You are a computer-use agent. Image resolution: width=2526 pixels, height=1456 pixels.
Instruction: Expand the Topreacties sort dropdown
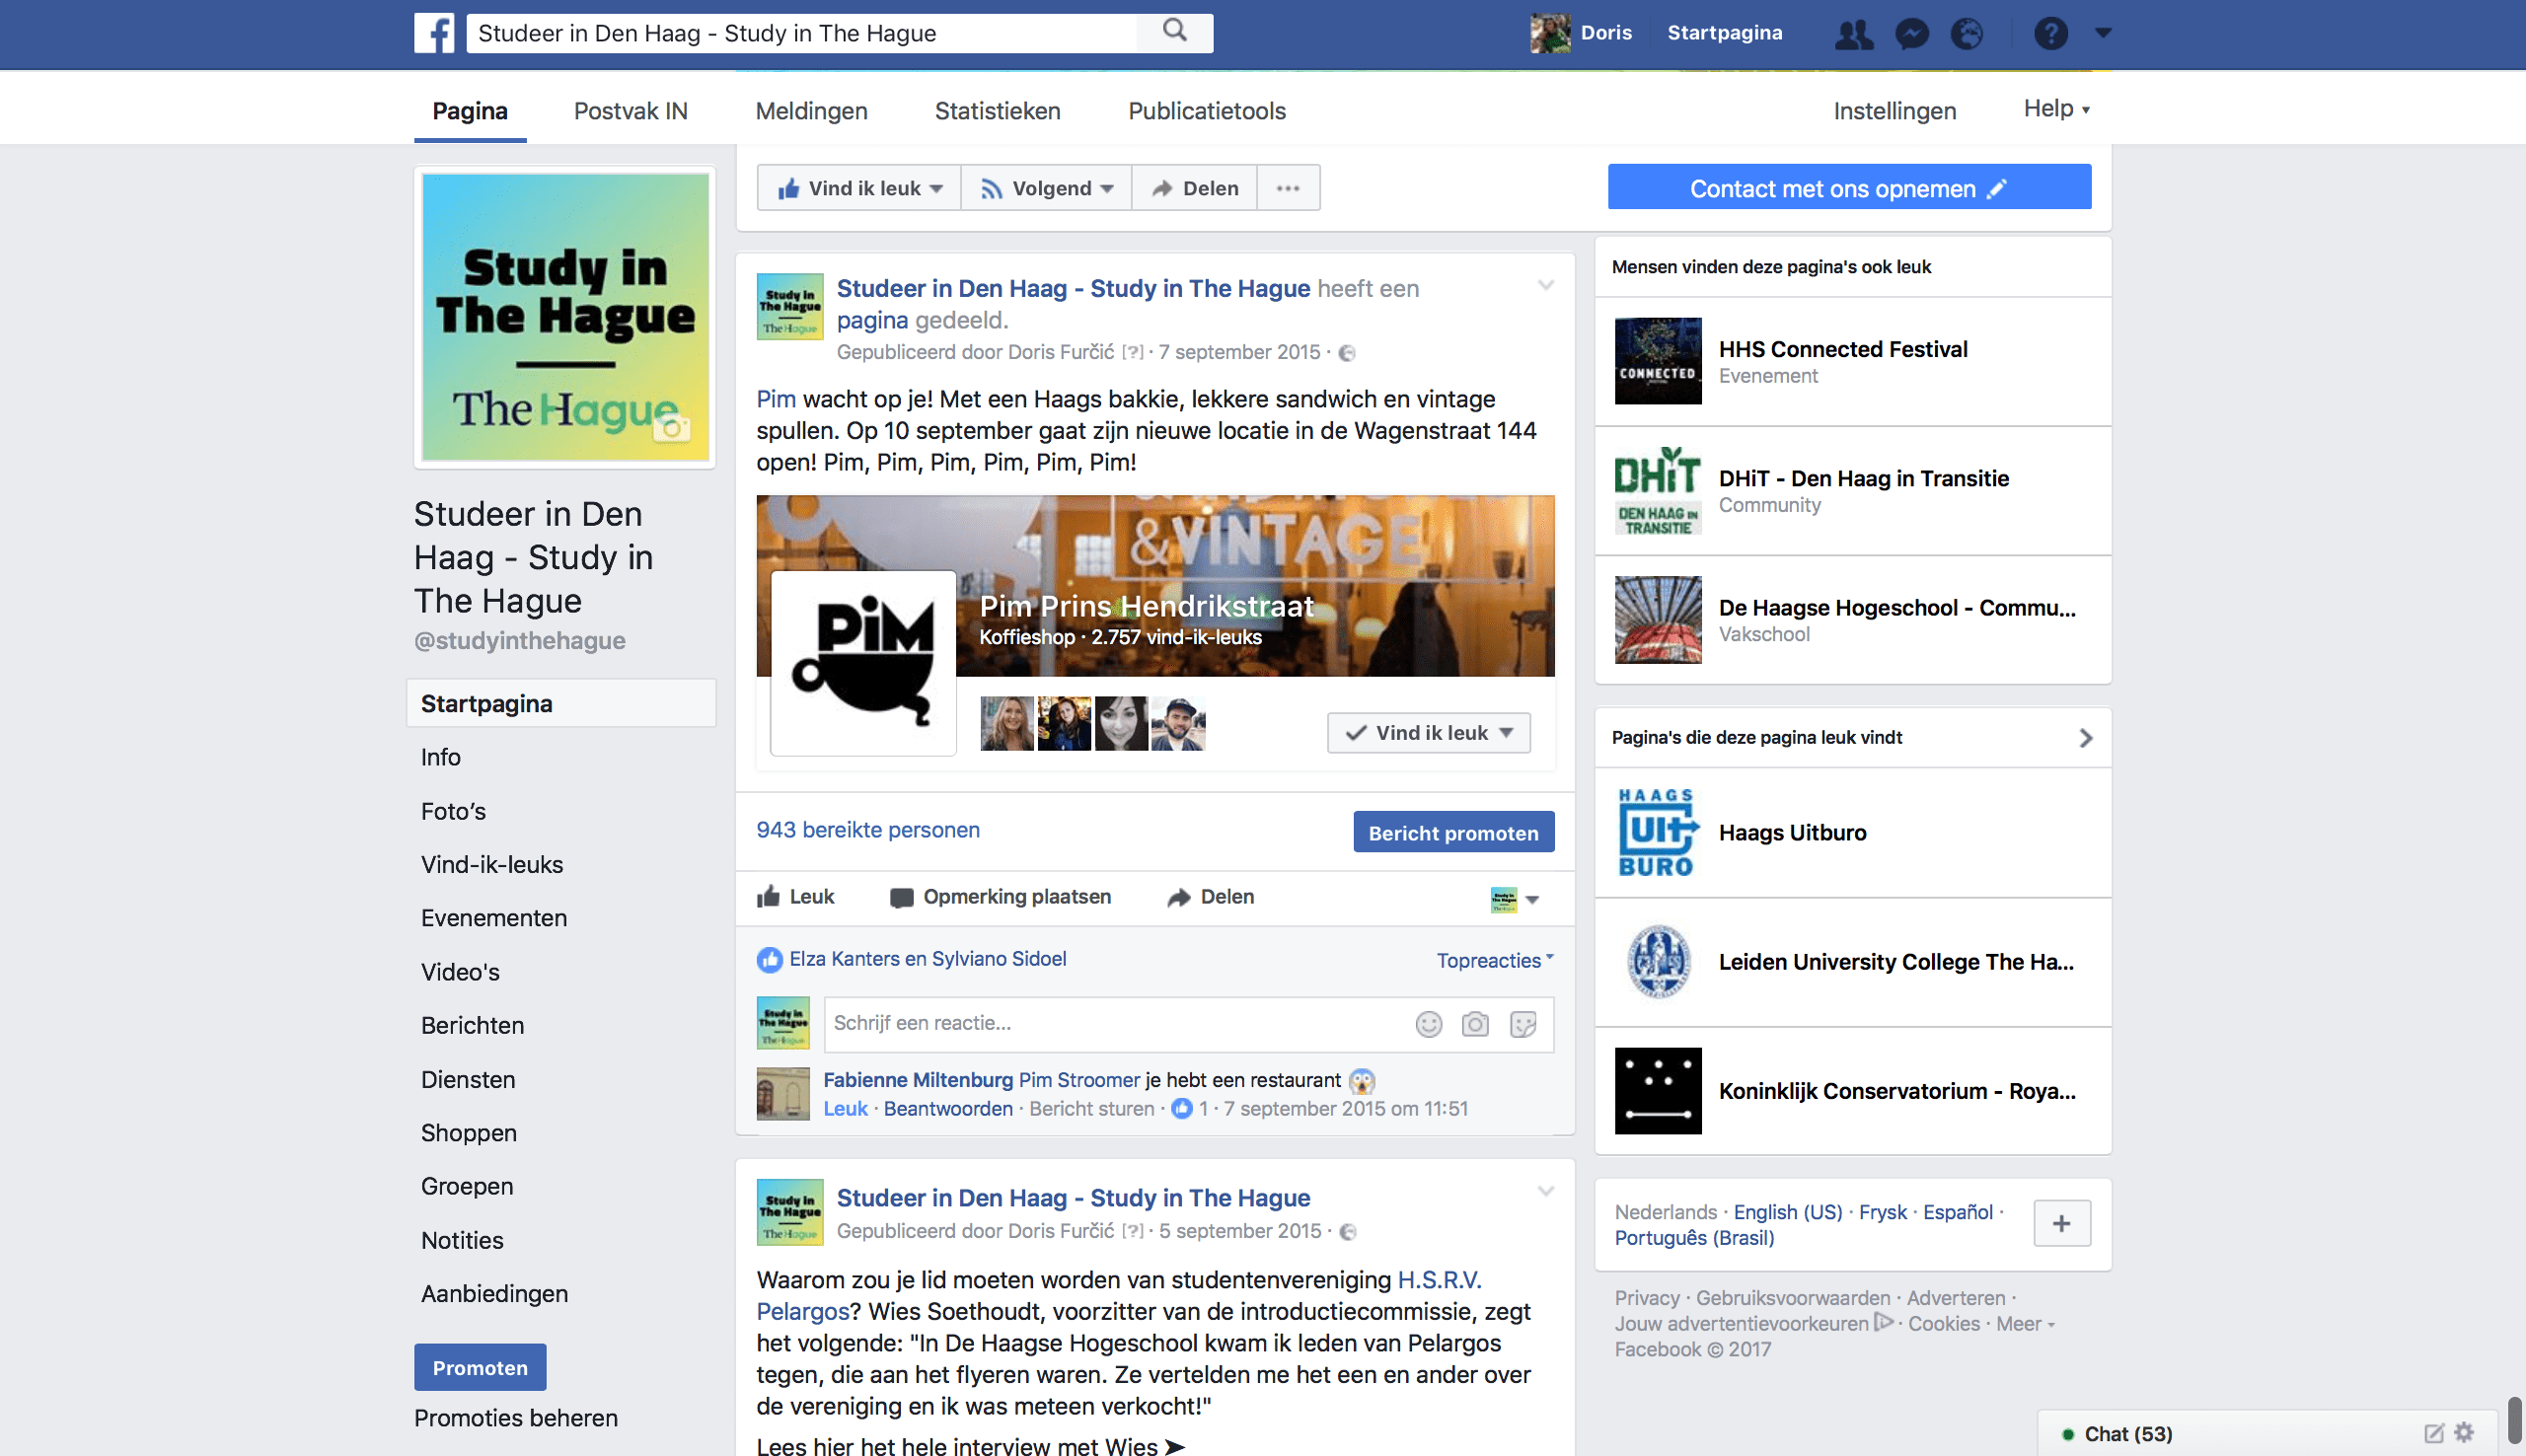tap(1494, 960)
